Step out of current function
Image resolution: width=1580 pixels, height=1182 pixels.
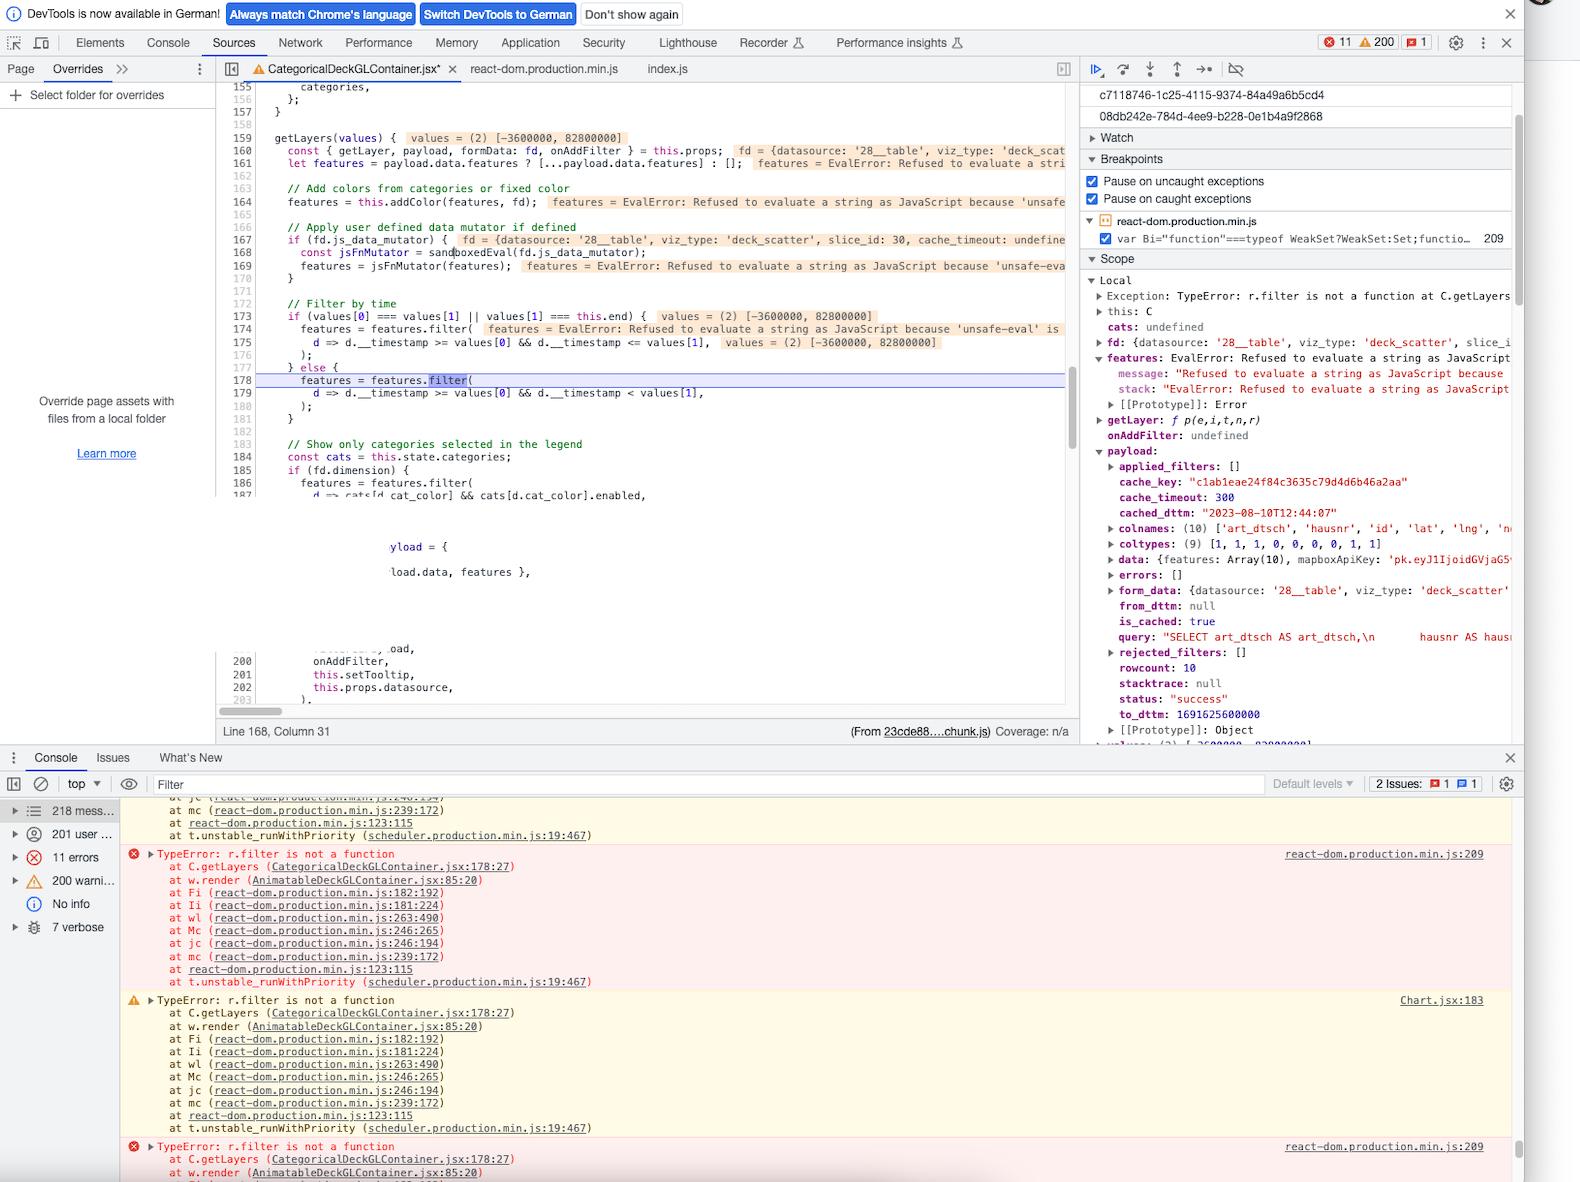(x=1177, y=69)
